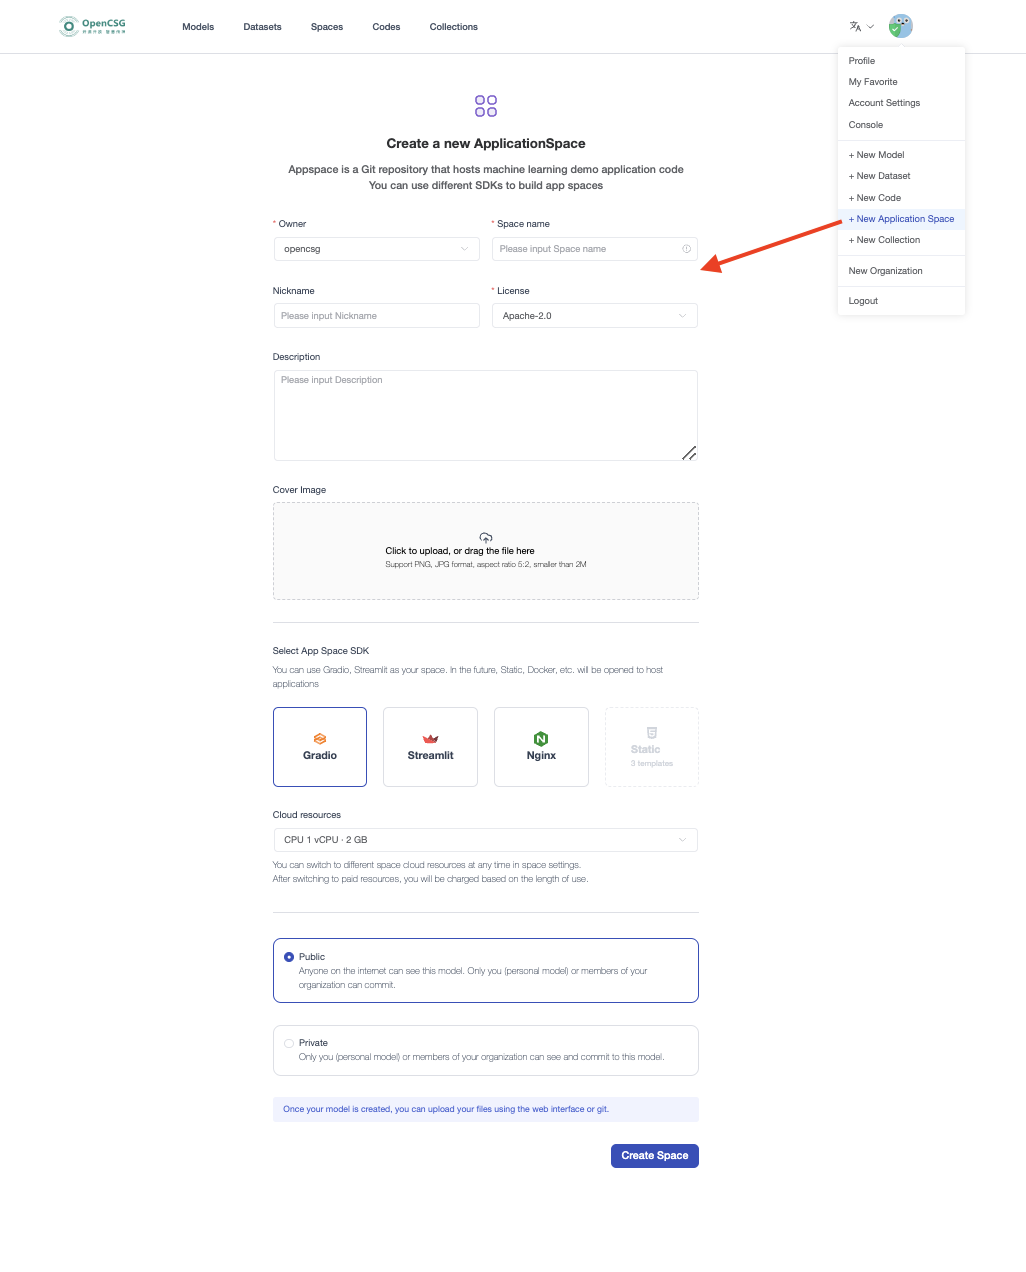
Task: Open the Owner dropdown showing opencsg
Action: (376, 248)
